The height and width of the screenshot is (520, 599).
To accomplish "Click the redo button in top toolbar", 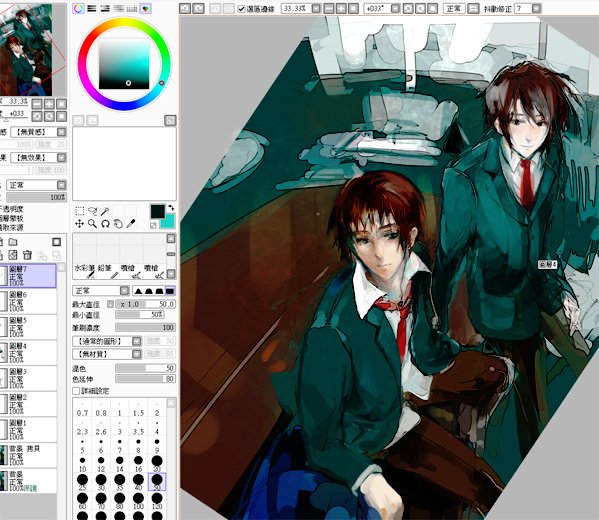I will pos(198,8).
